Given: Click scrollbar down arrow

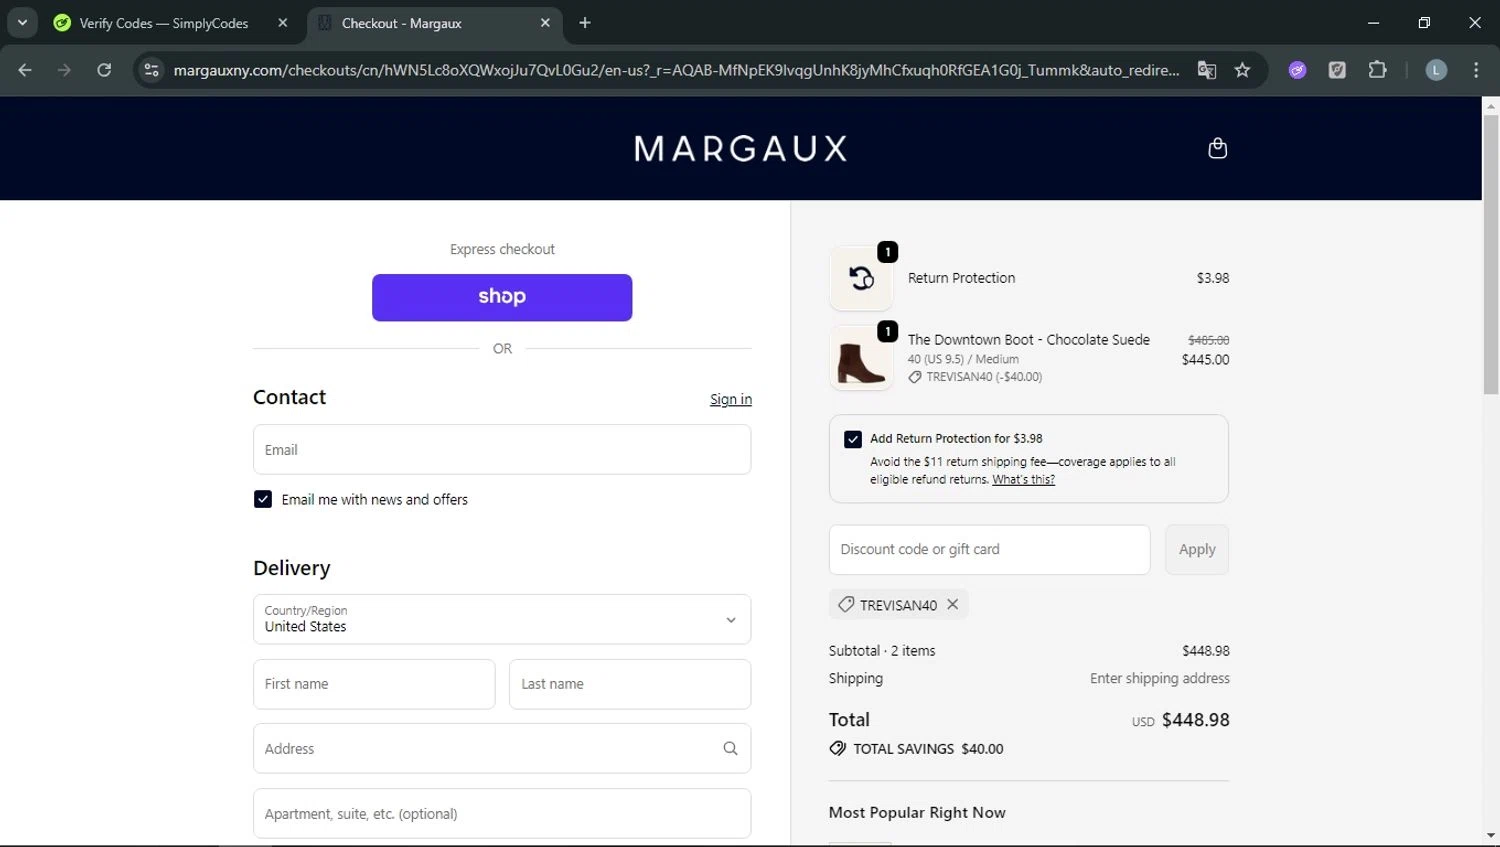Looking at the screenshot, I should click(1490, 836).
